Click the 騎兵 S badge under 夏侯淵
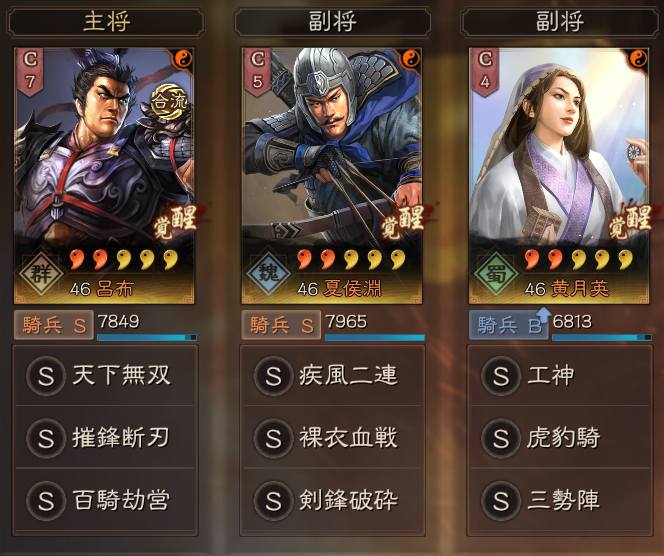 pos(281,325)
